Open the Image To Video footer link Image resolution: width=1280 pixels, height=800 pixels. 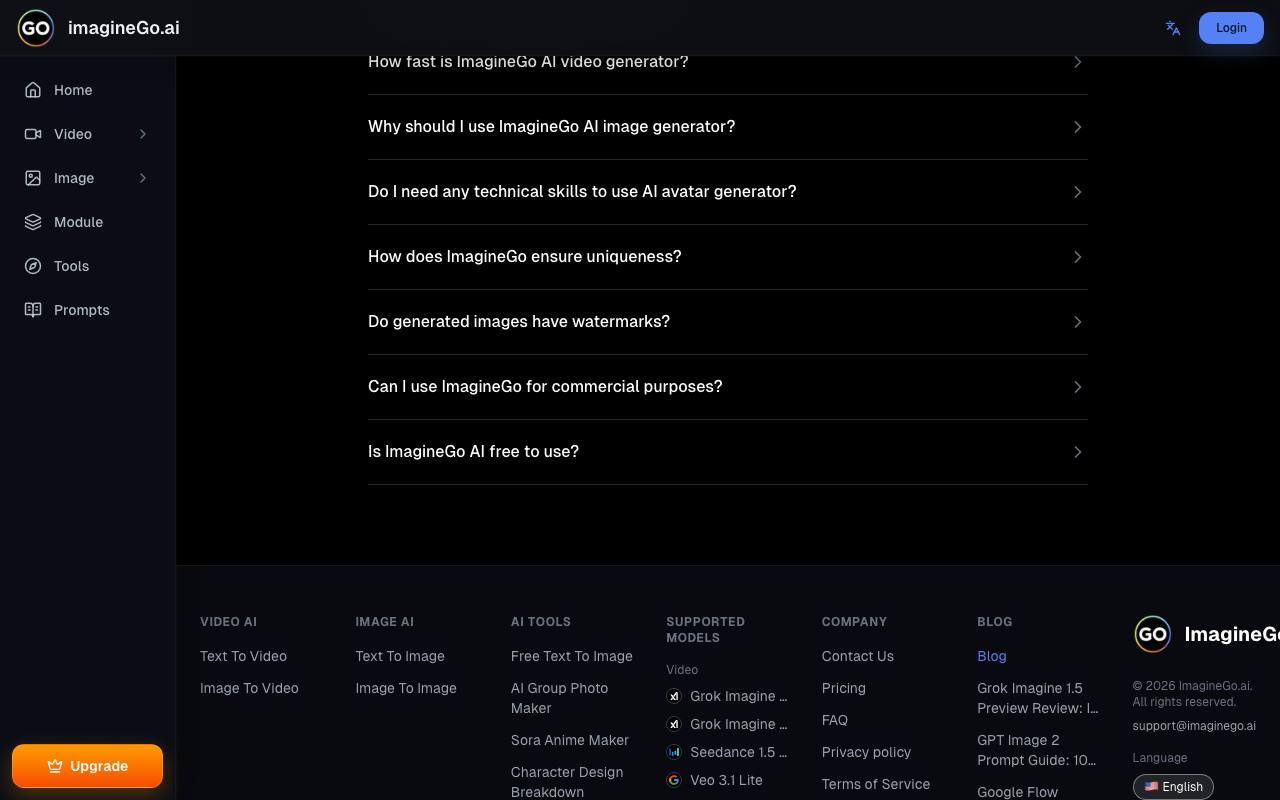pos(249,688)
